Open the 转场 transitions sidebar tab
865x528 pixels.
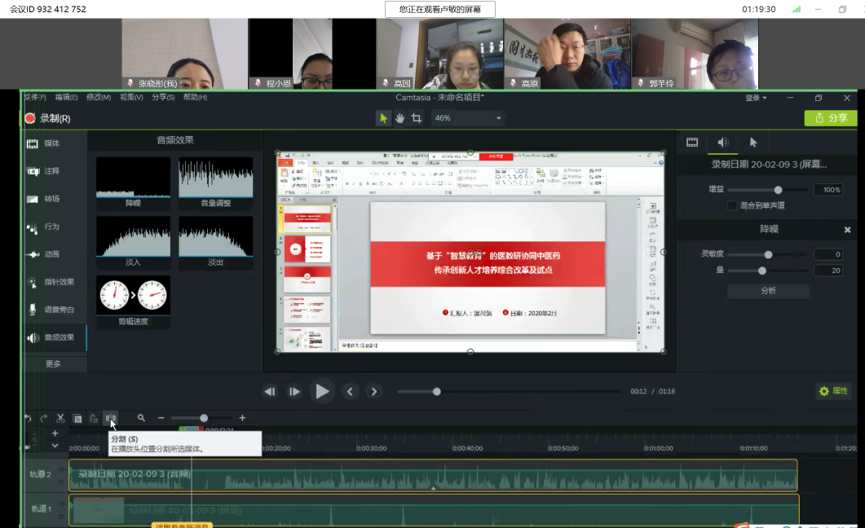pos(55,199)
